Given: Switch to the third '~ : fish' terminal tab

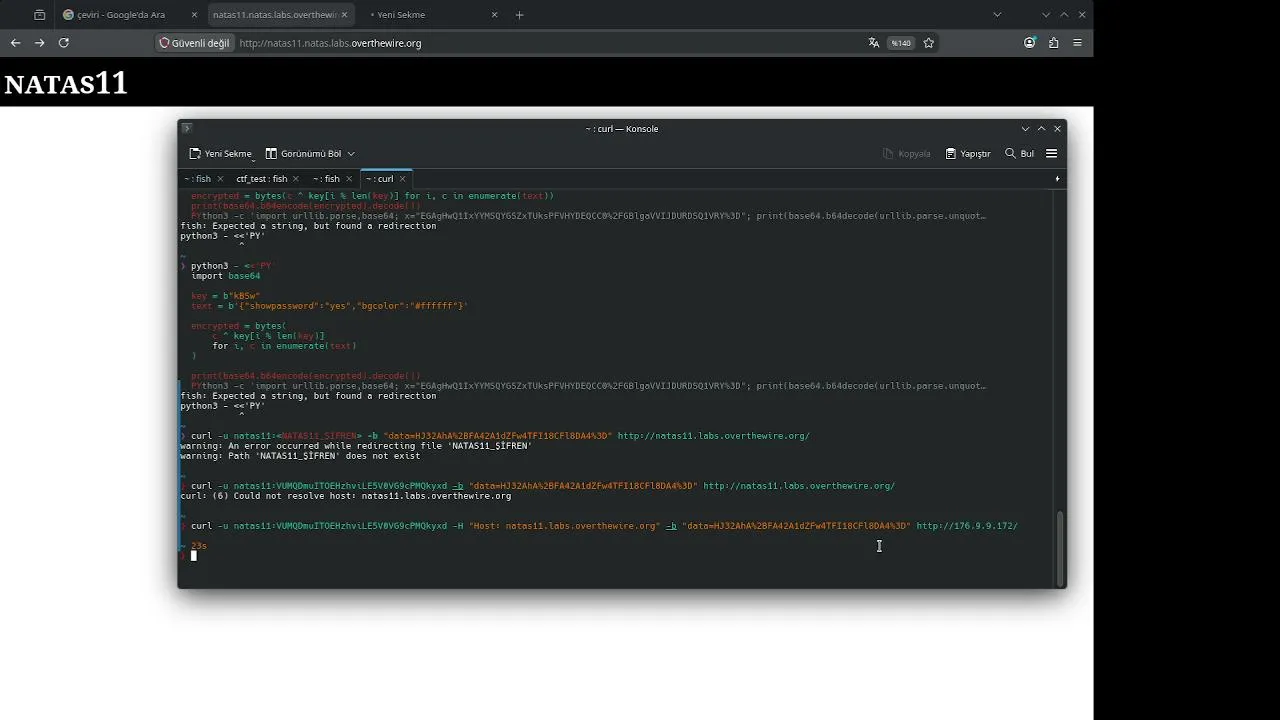Looking at the screenshot, I should (326, 179).
